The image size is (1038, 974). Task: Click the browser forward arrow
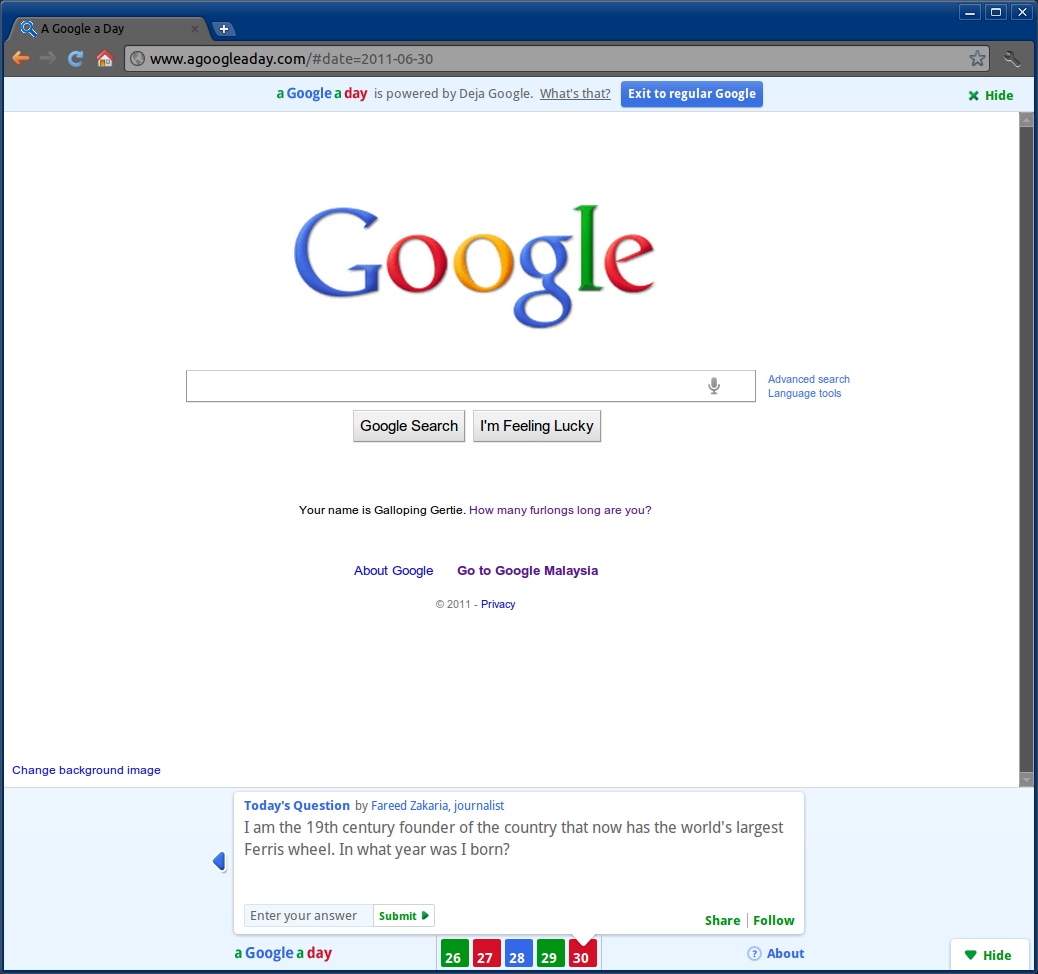point(48,58)
